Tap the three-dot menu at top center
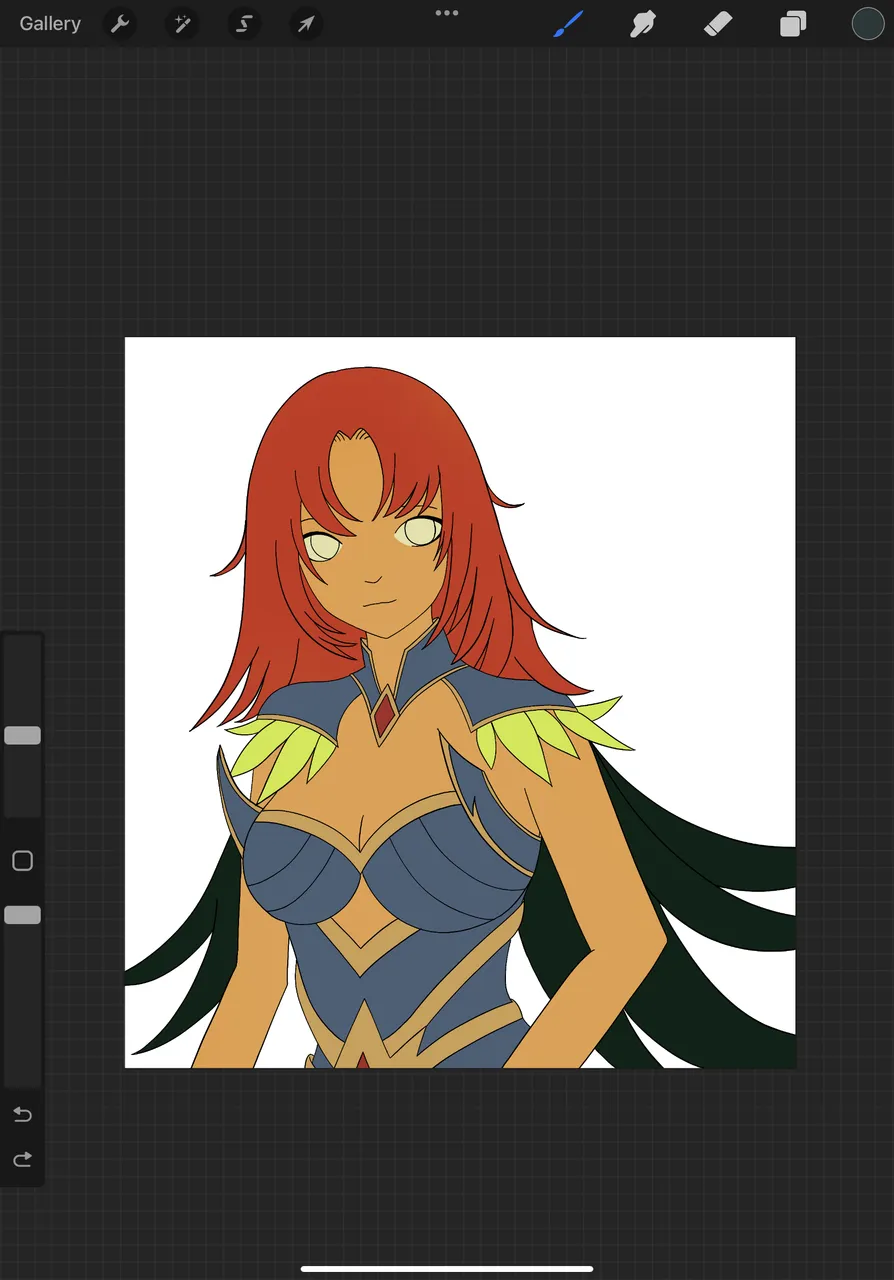 tap(447, 13)
